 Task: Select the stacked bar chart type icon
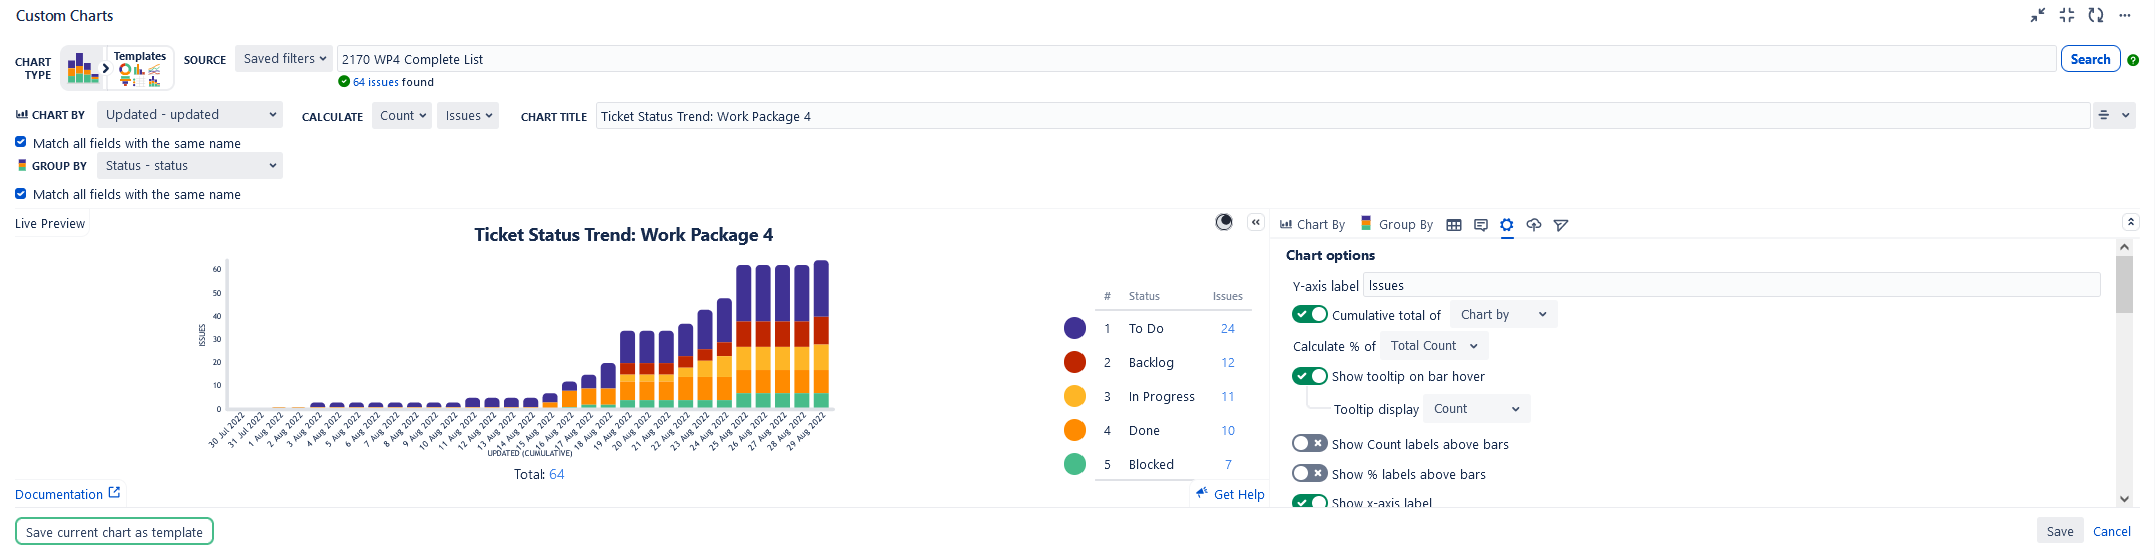[x=83, y=68]
